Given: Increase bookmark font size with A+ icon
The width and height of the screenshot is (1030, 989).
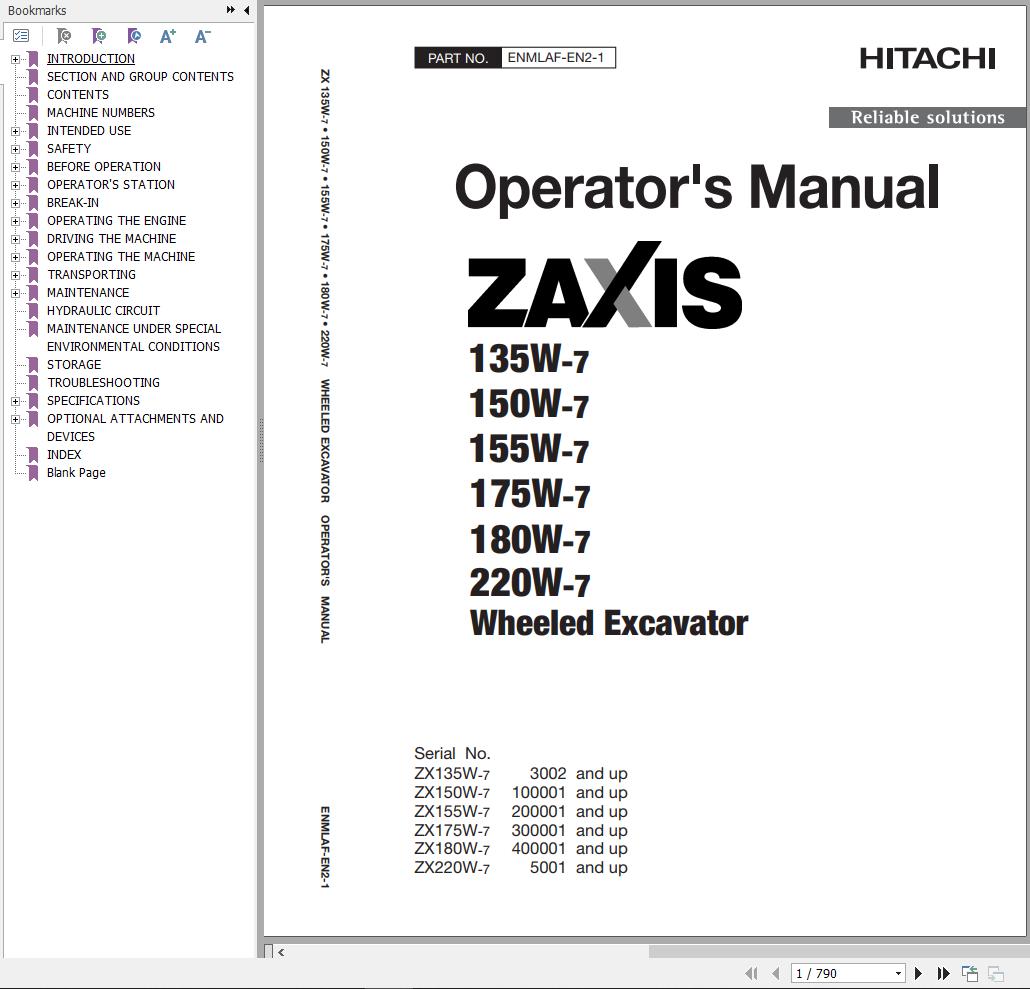Looking at the screenshot, I should click(168, 35).
